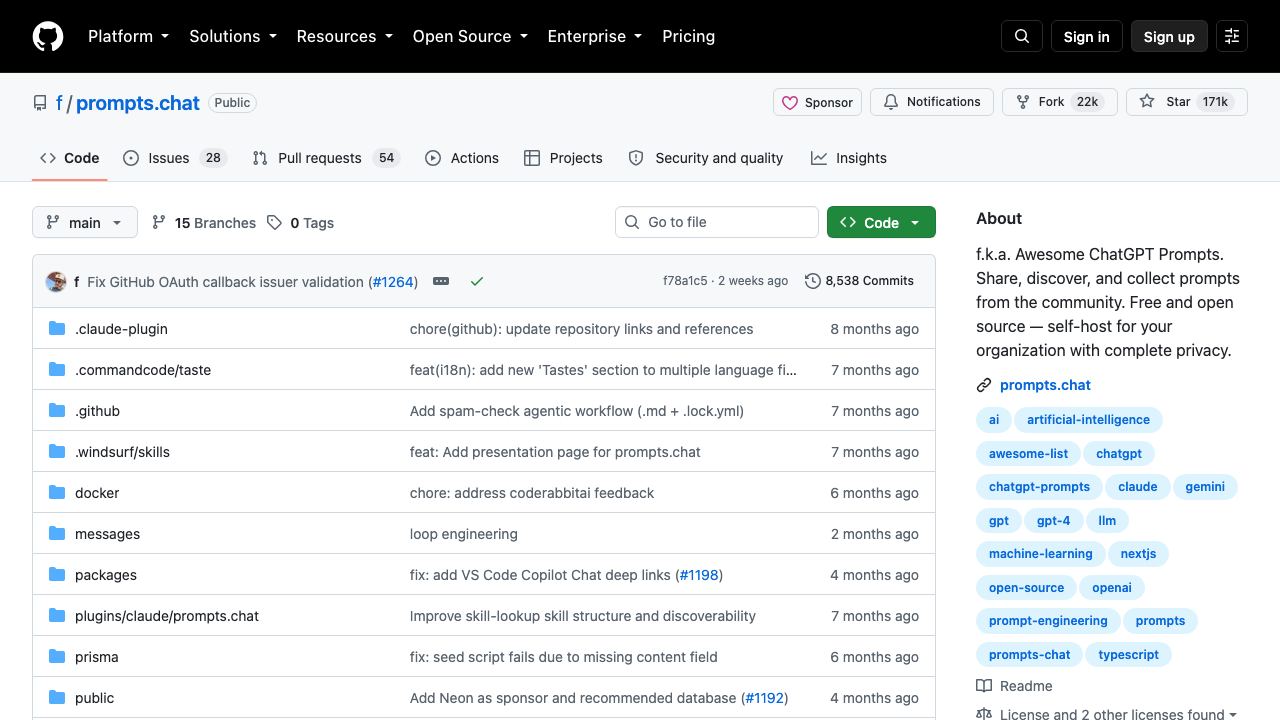Click the Sign in button
Viewport: 1280px width, 720px height.
(1086, 36)
